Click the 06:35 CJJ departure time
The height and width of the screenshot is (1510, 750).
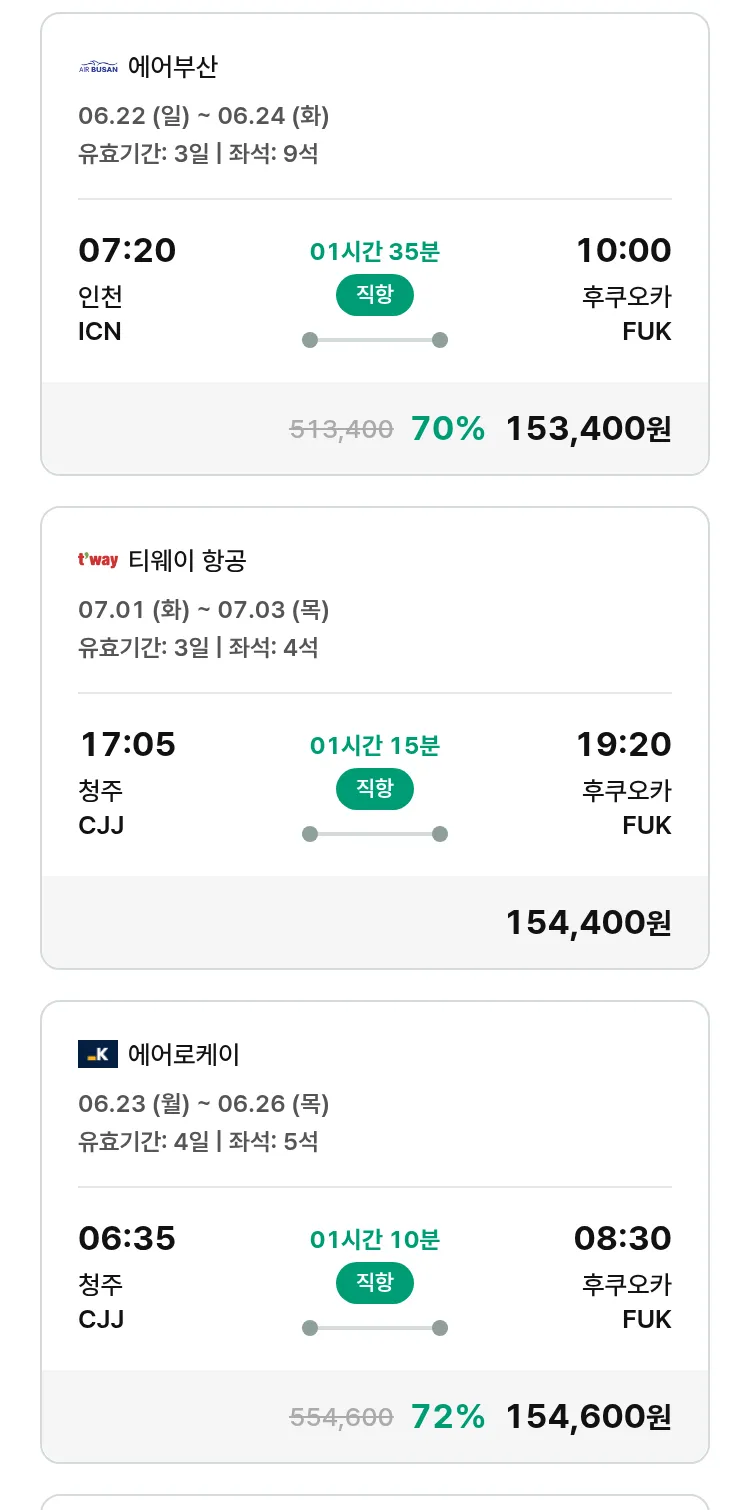127,1238
